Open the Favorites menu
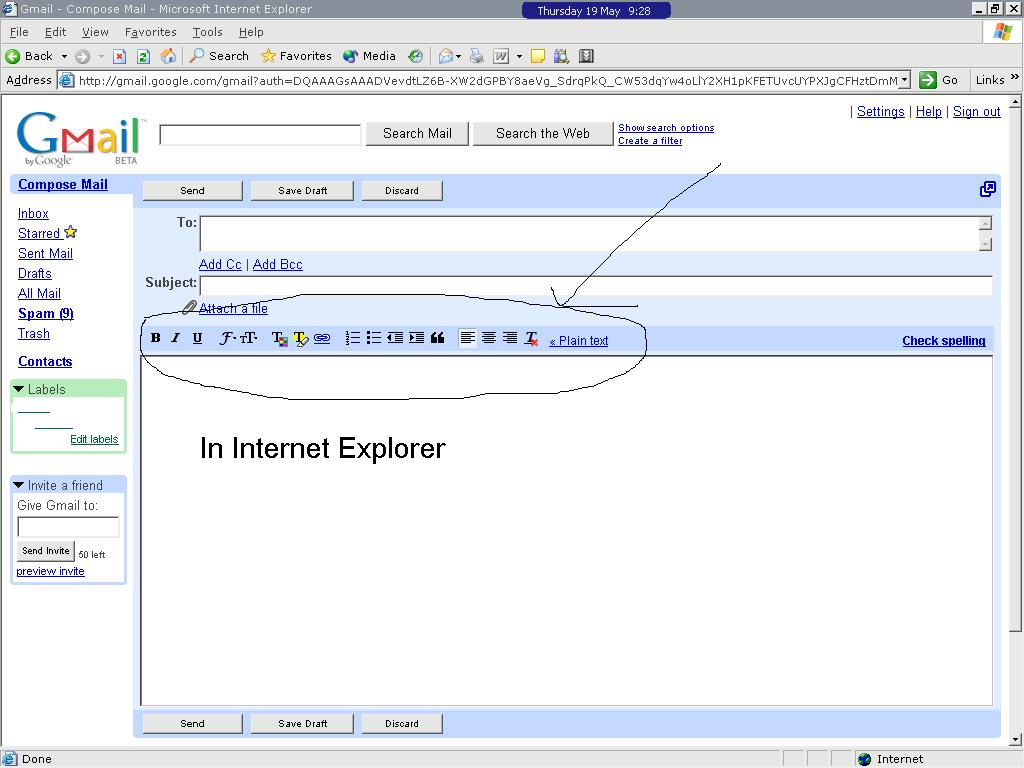 pyautogui.click(x=150, y=32)
